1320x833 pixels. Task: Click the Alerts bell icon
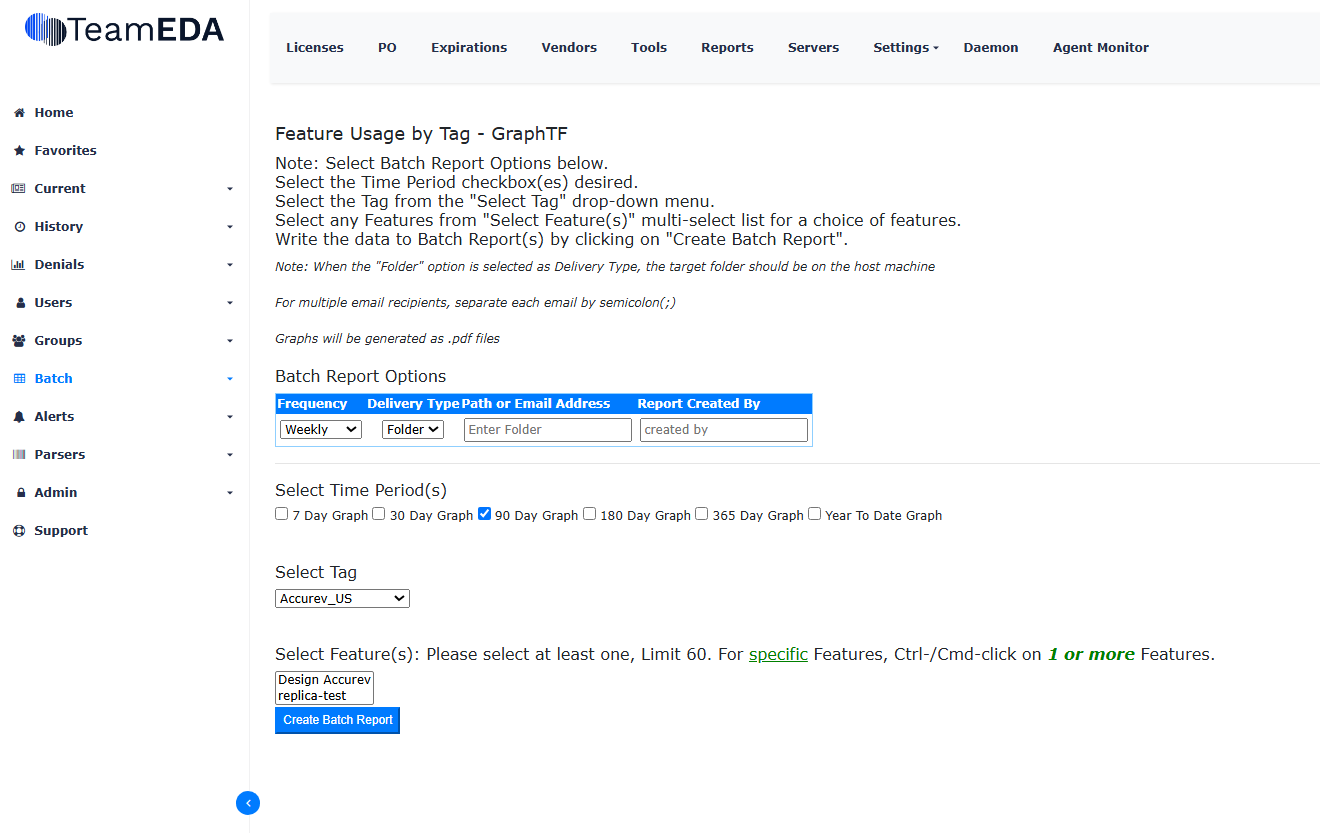(18, 417)
